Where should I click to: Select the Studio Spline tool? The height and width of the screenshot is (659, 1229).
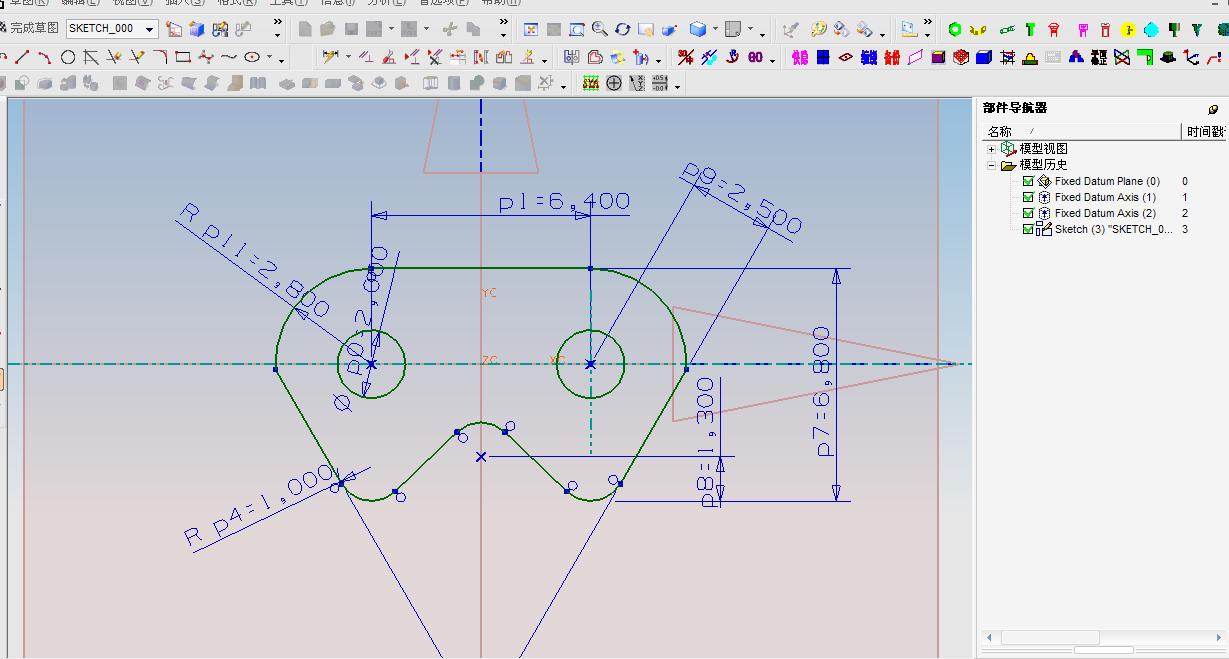(206, 57)
